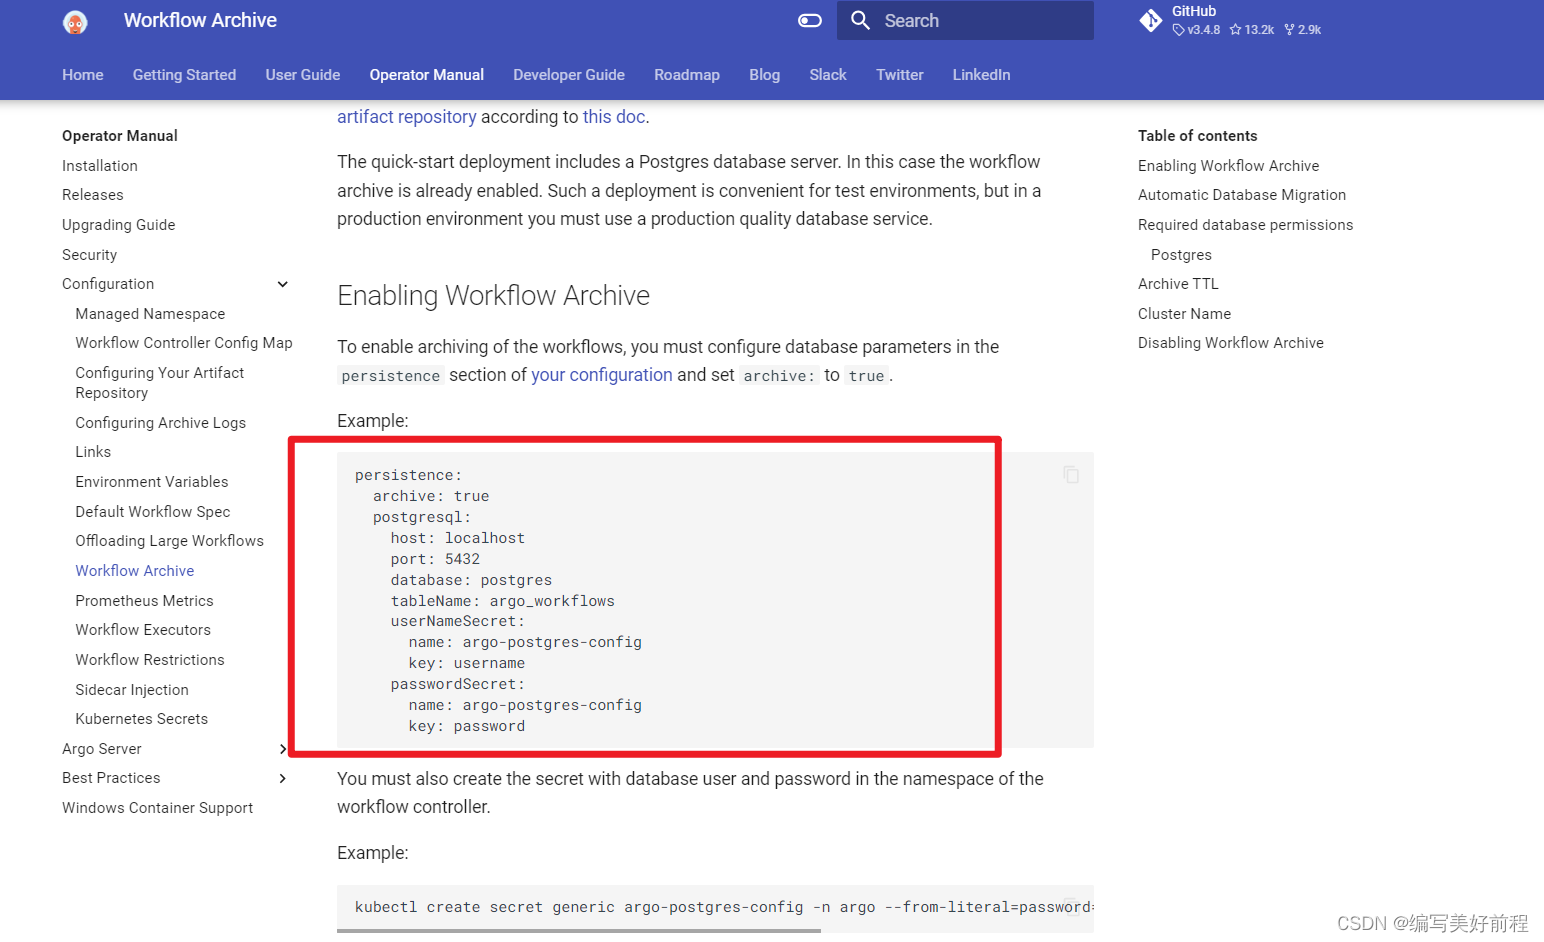Follow the 'your configuration' link
The width and height of the screenshot is (1544, 942).
coord(602,375)
